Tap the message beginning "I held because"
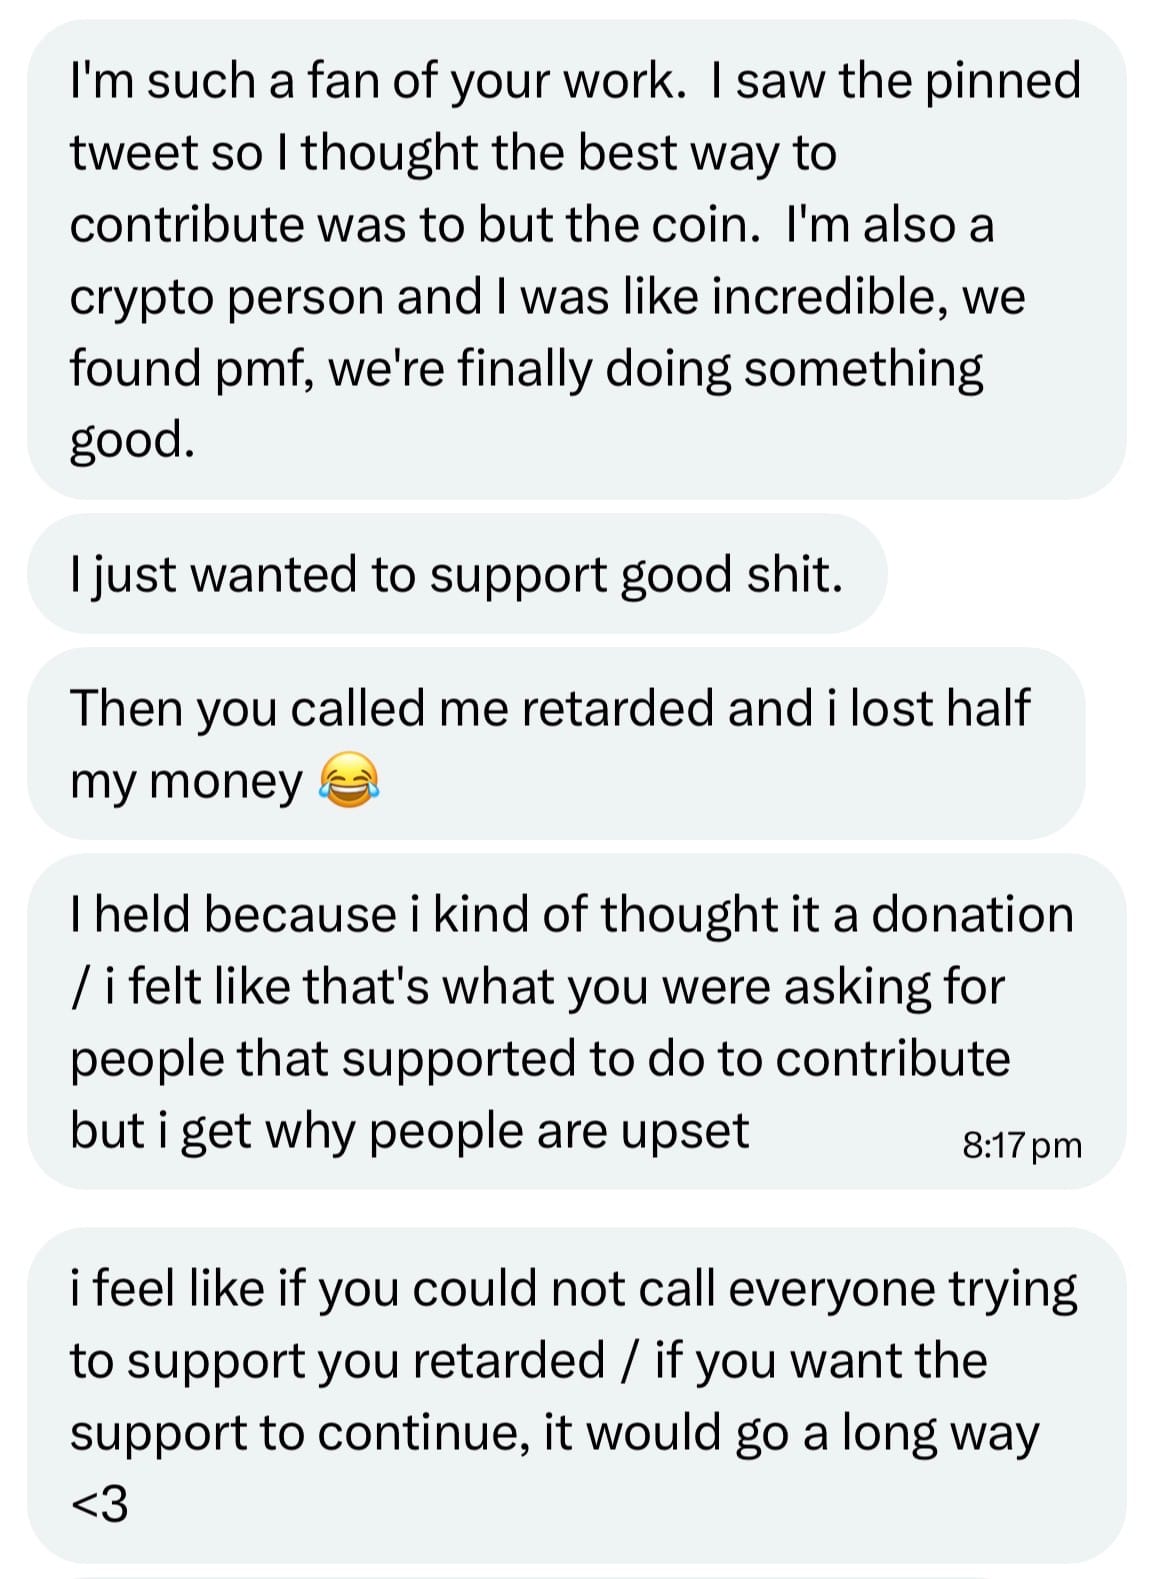This screenshot has width=1173, height=1579. [575, 1022]
